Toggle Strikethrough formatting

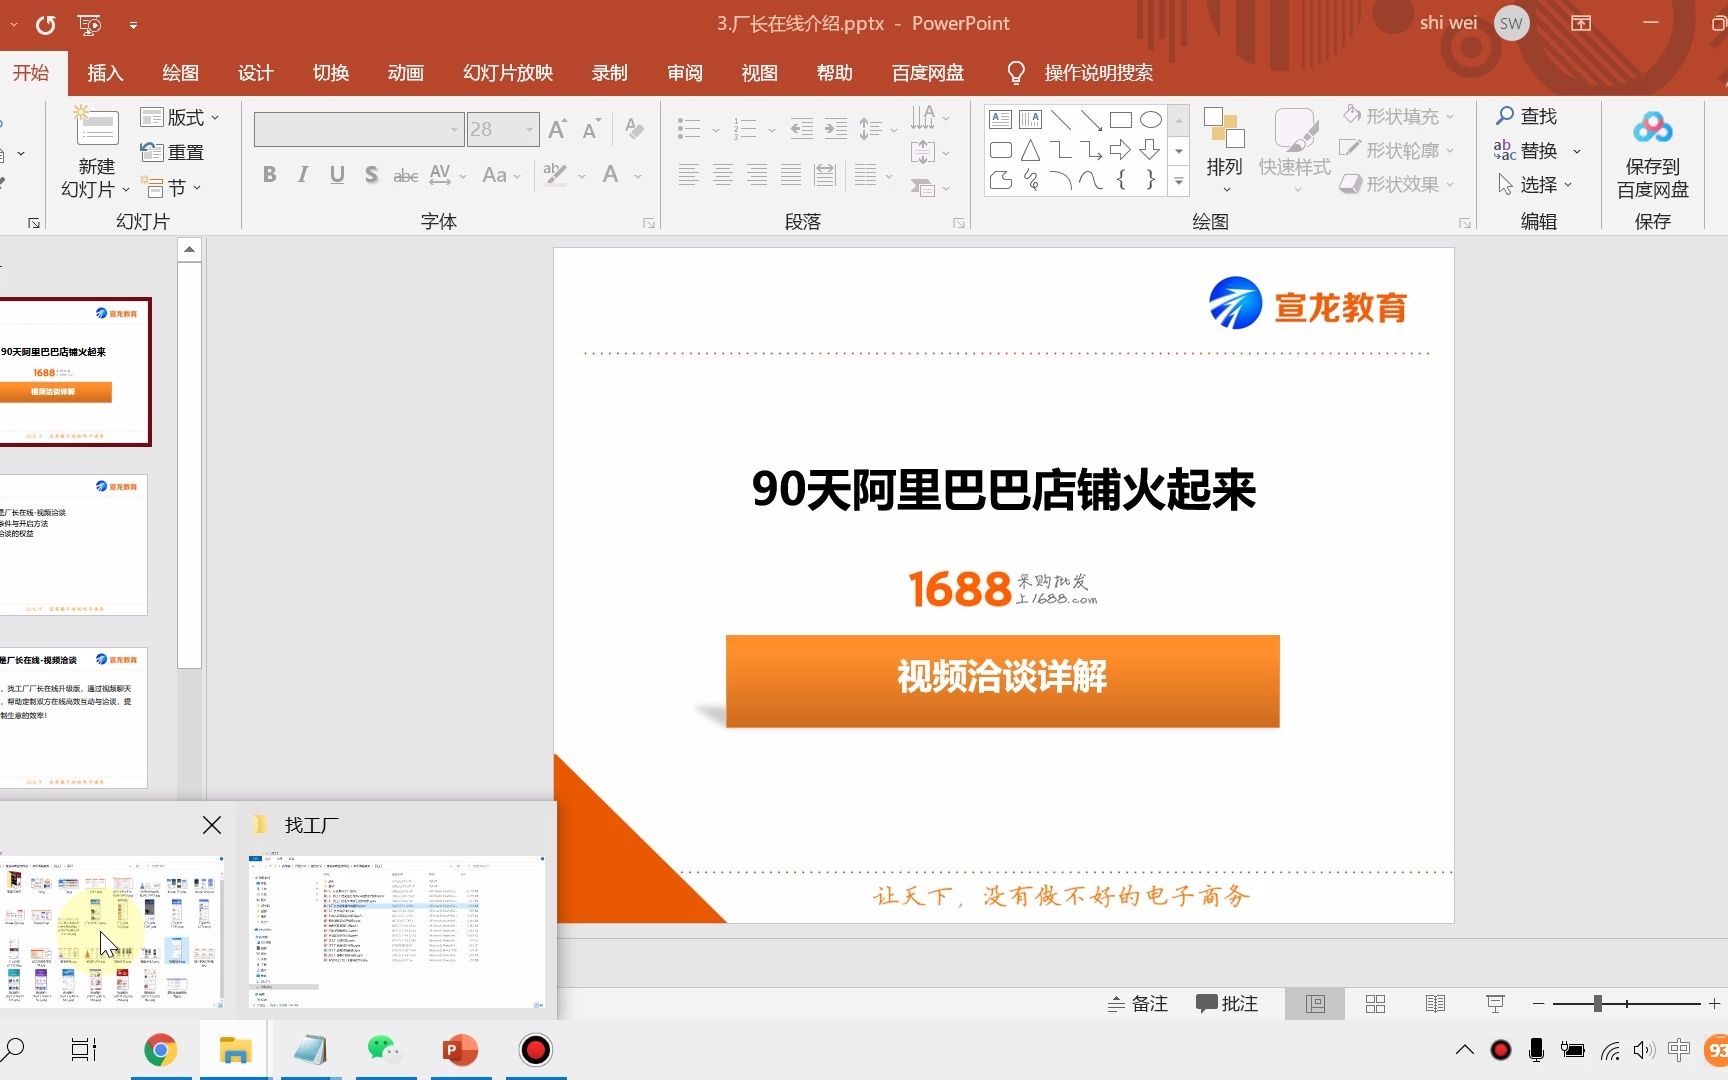coord(405,175)
